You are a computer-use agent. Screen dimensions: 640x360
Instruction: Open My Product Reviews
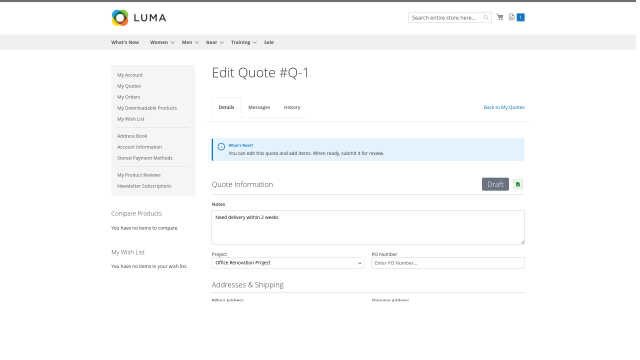[x=139, y=175]
